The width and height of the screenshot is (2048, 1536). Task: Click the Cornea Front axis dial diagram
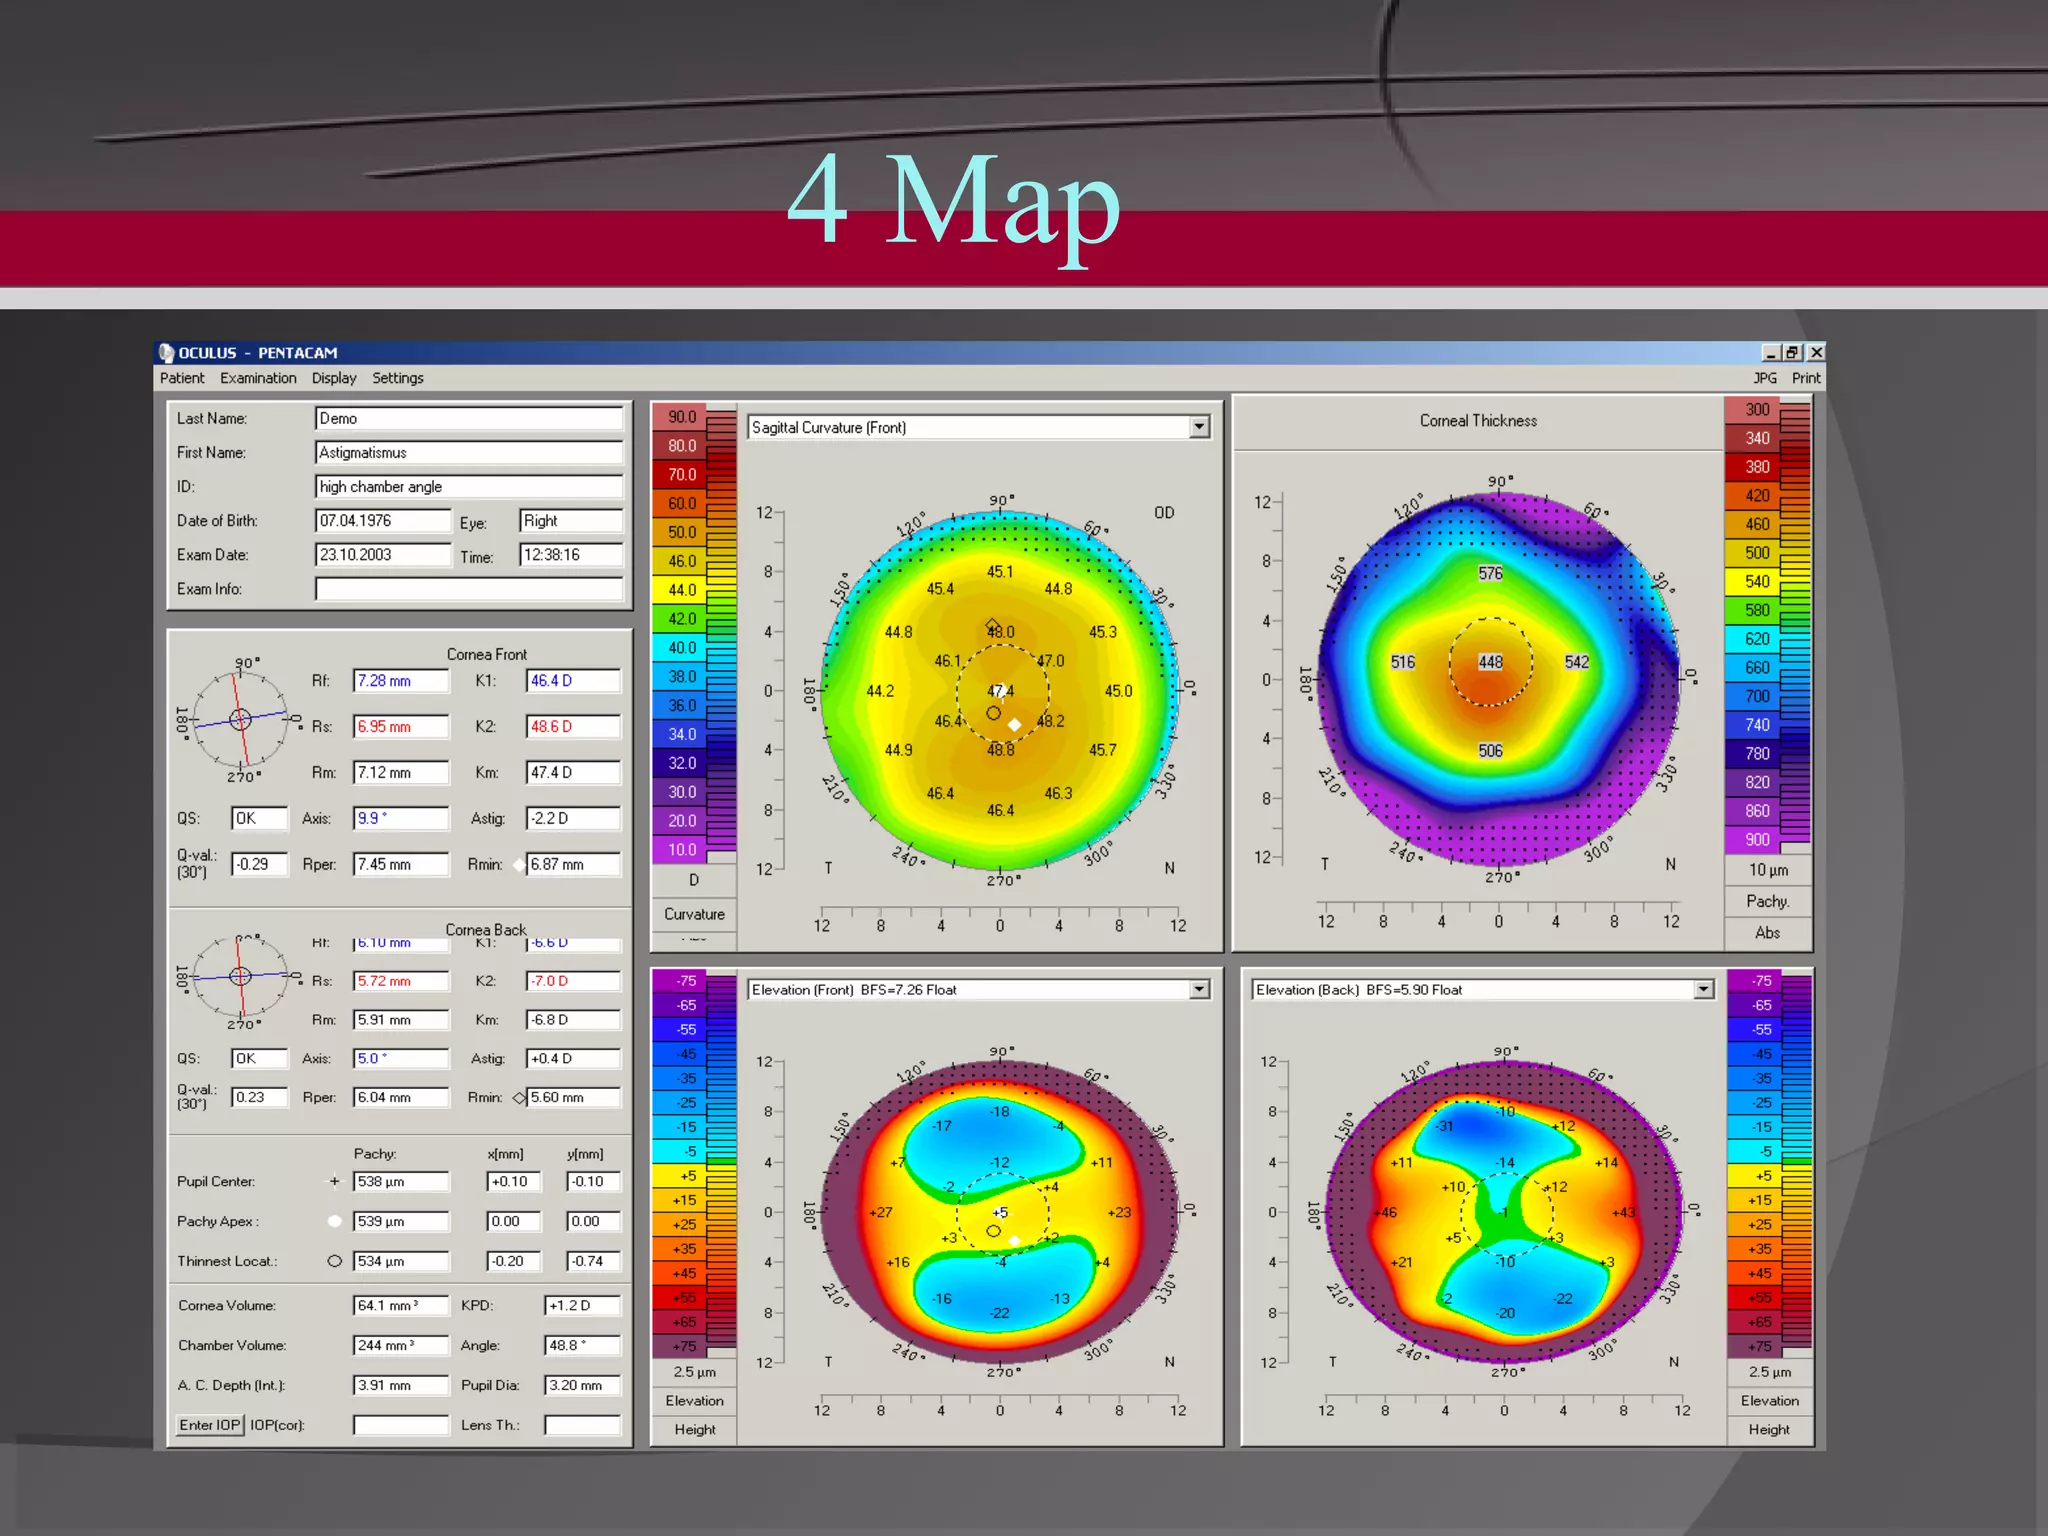pyautogui.click(x=240, y=719)
